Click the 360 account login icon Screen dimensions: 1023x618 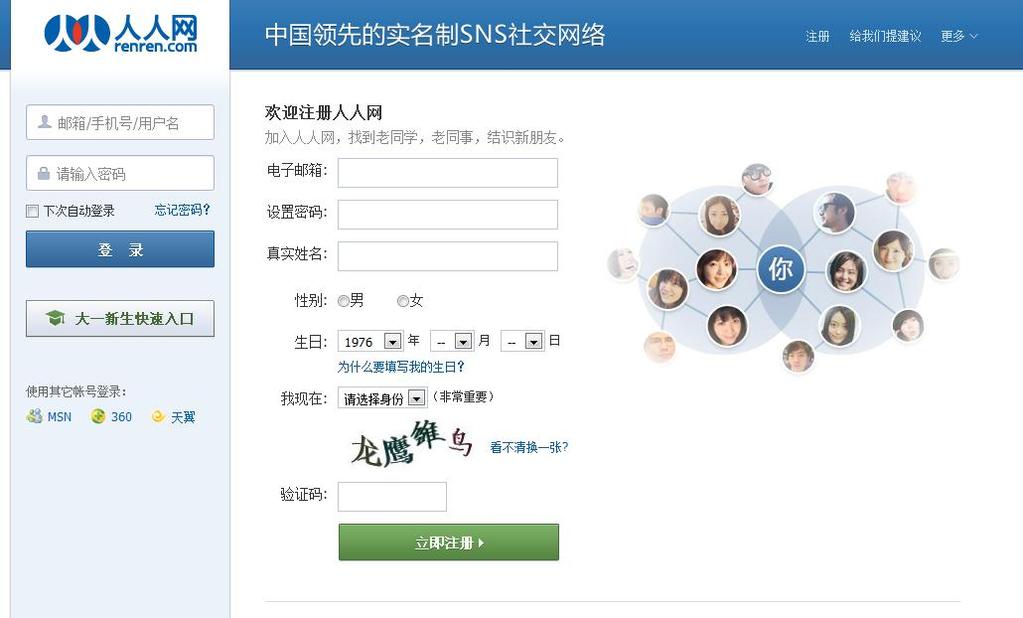coord(98,416)
